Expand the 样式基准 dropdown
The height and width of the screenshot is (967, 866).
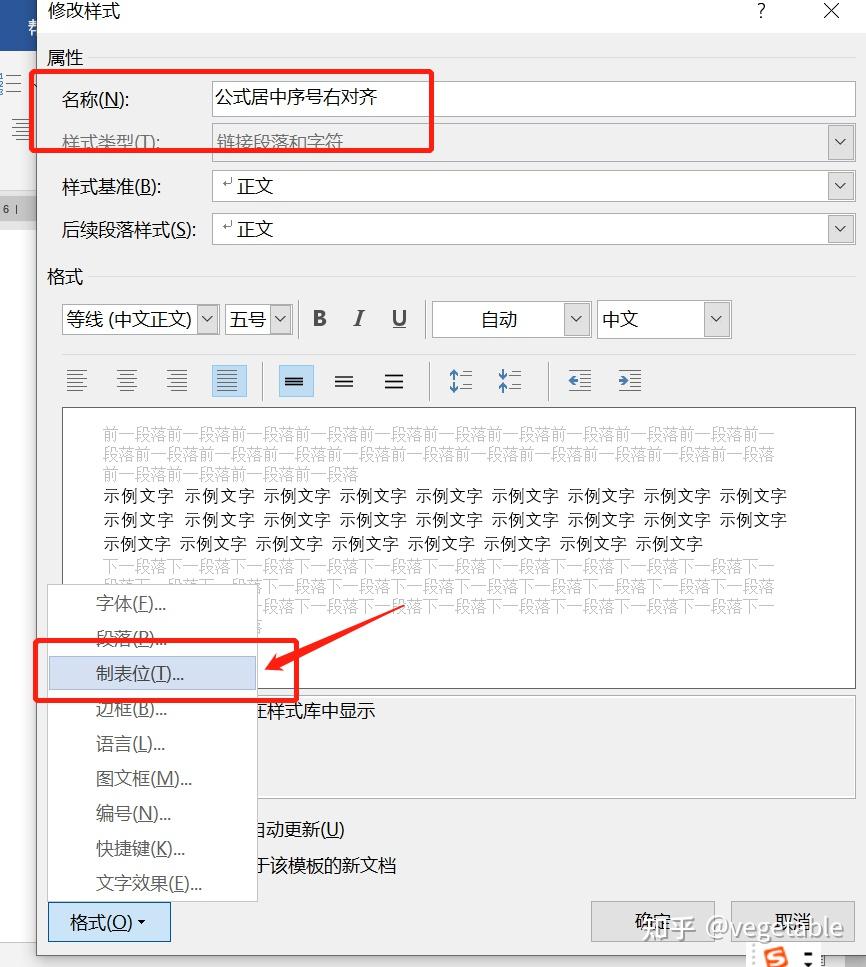click(840, 186)
